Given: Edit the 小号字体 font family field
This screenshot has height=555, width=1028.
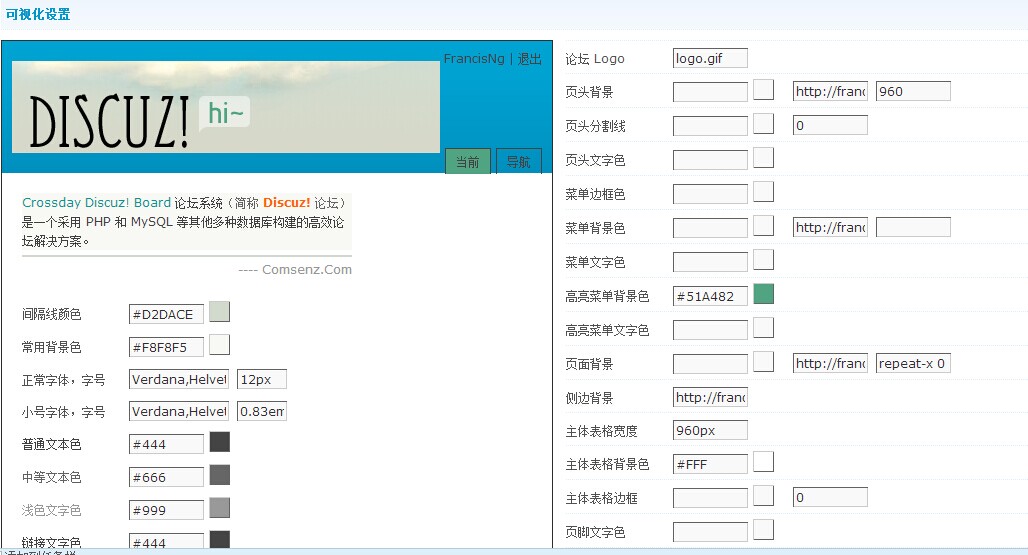Looking at the screenshot, I should coord(179,411).
